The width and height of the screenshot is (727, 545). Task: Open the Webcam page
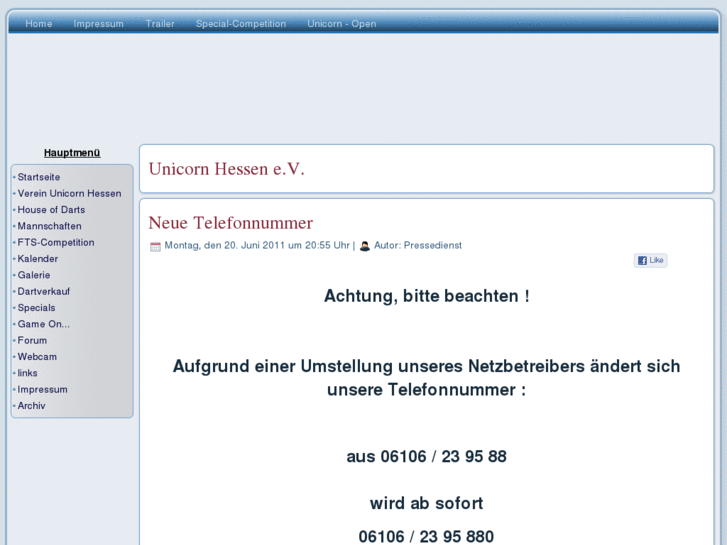pos(37,357)
